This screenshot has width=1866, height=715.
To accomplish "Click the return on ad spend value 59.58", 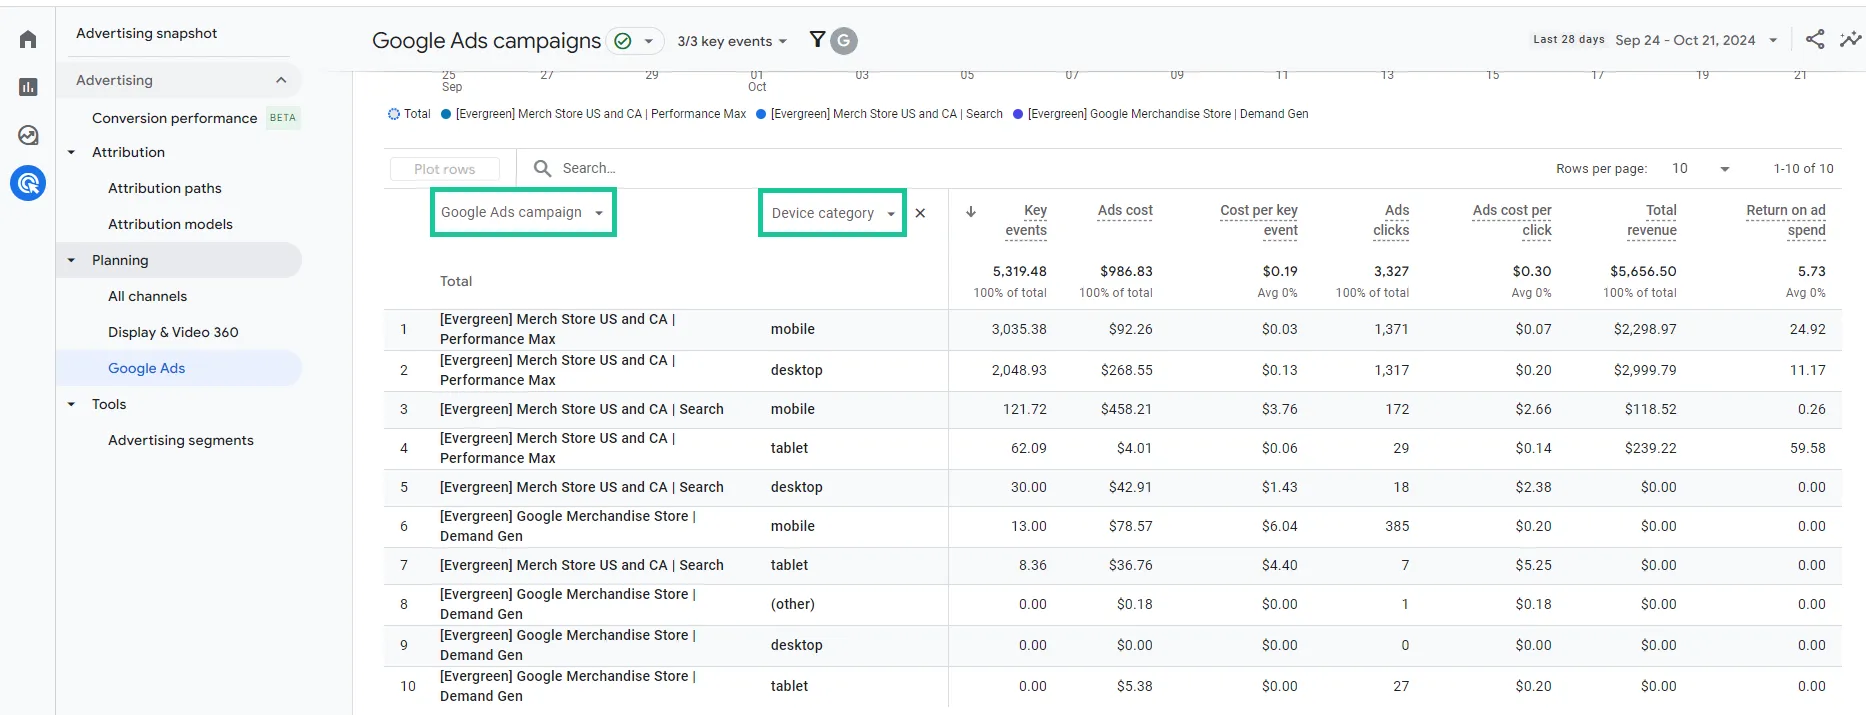I will 1808,448.
